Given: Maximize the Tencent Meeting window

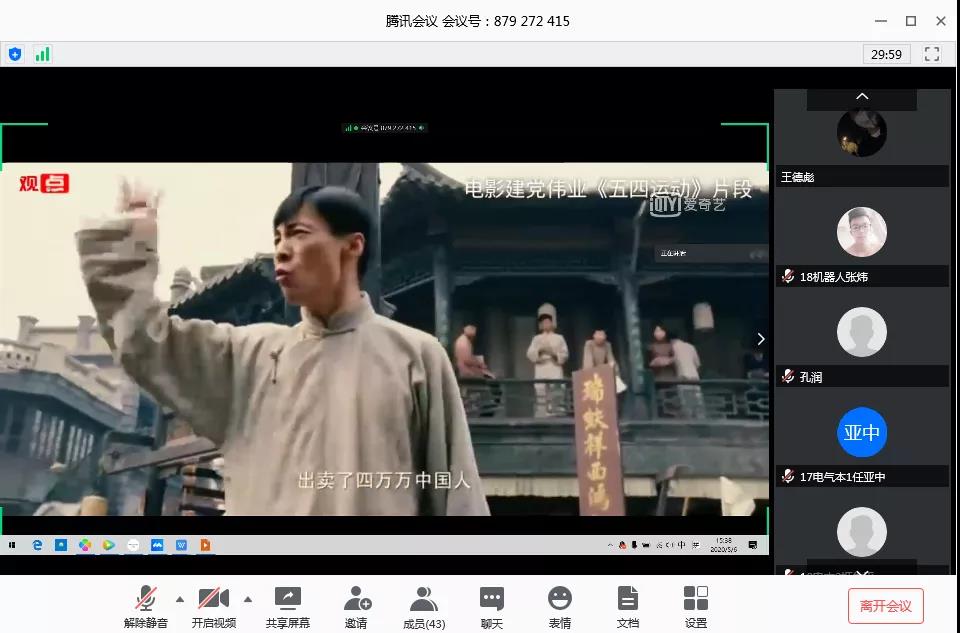Looking at the screenshot, I should click(911, 21).
